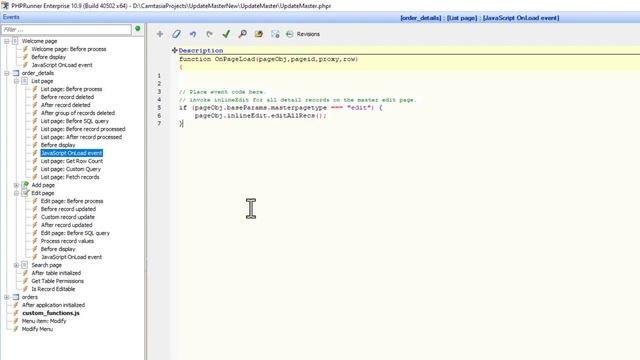Open the Before record updated event
This screenshot has height=360, width=640.
click(x=68, y=209)
